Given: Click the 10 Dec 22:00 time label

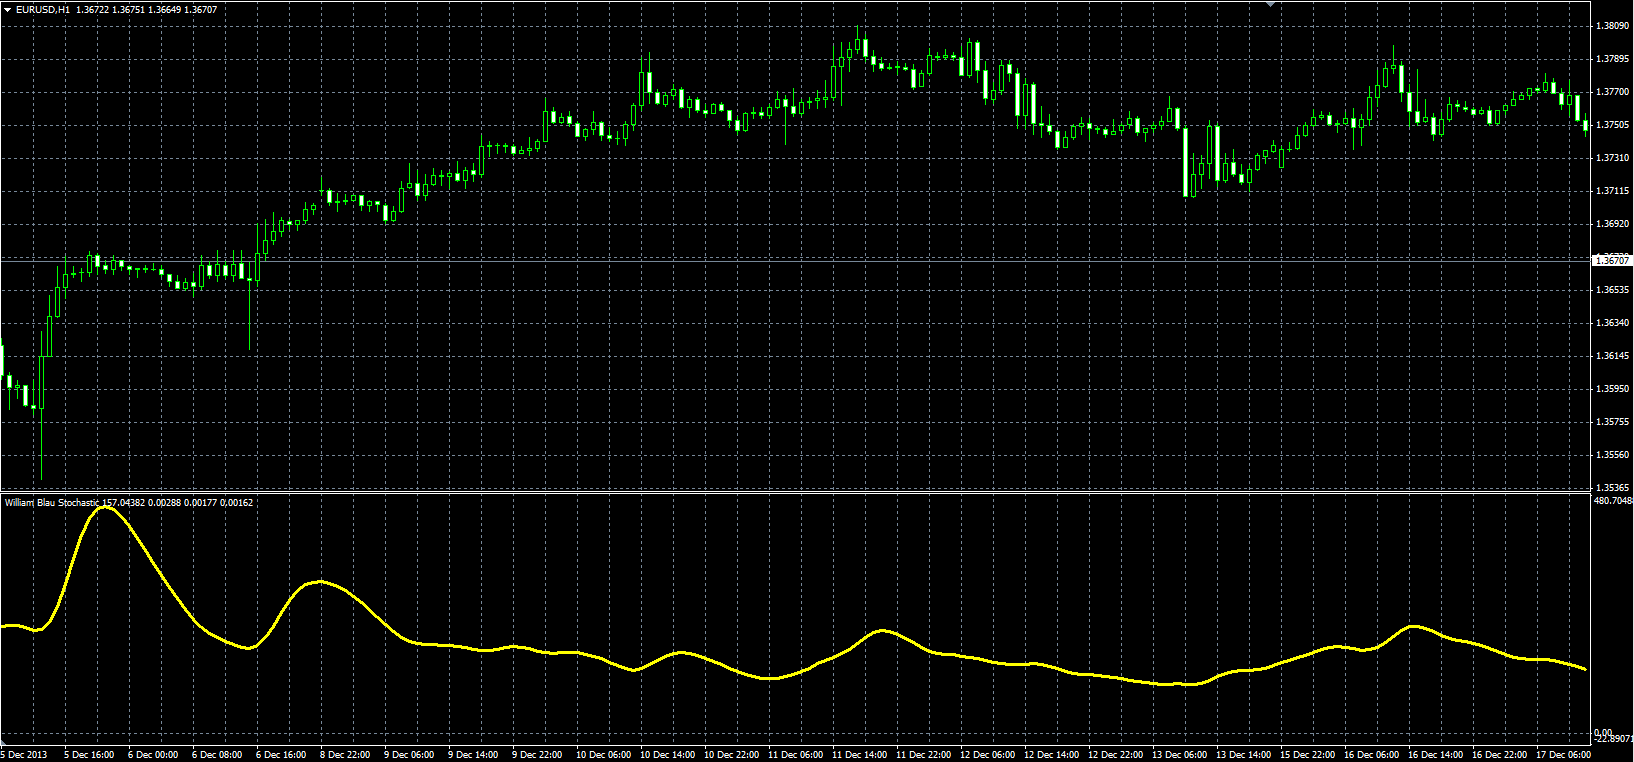Looking at the screenshot, I should tap(731, 755).
